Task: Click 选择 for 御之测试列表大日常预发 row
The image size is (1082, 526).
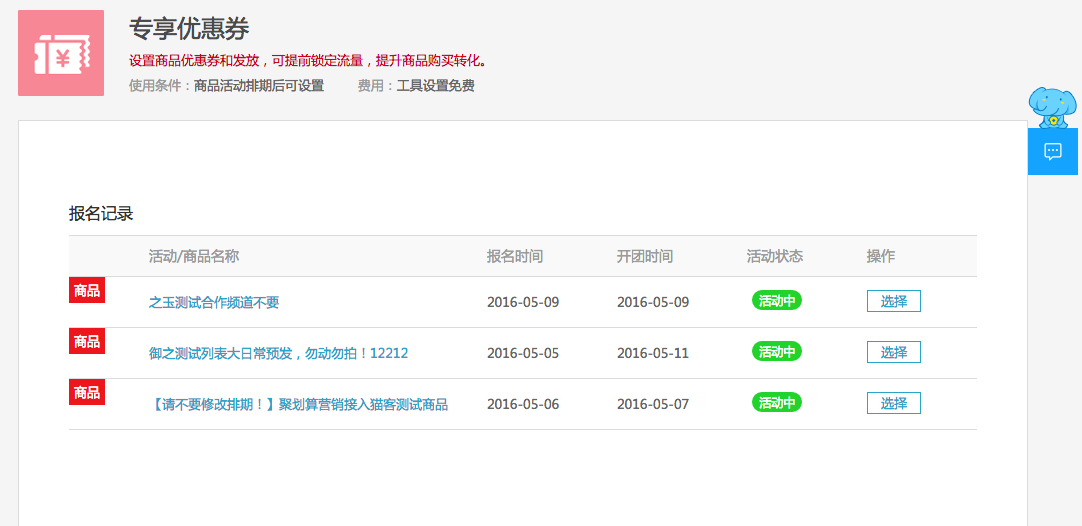Action: [894, 352]
